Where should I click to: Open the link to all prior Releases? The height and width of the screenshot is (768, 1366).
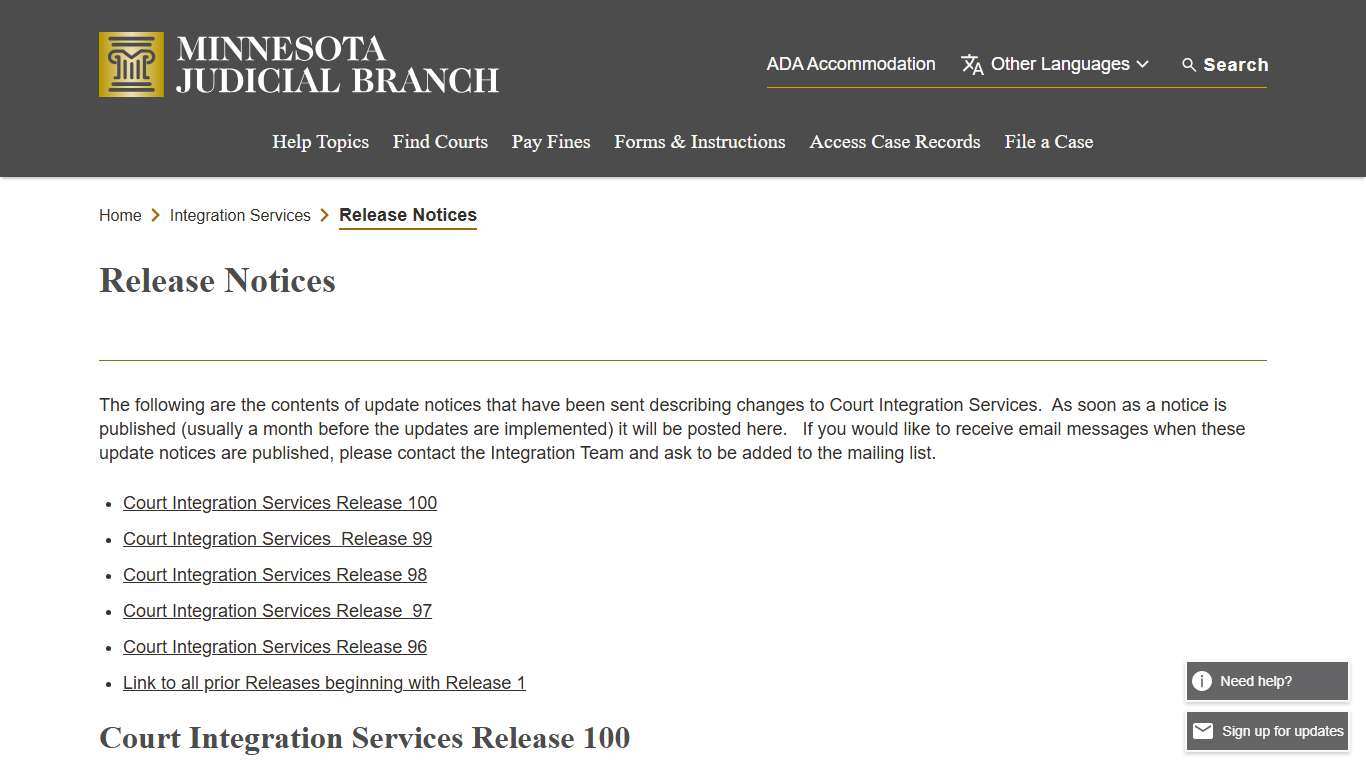pyautogui.click(x=324, y=683)
